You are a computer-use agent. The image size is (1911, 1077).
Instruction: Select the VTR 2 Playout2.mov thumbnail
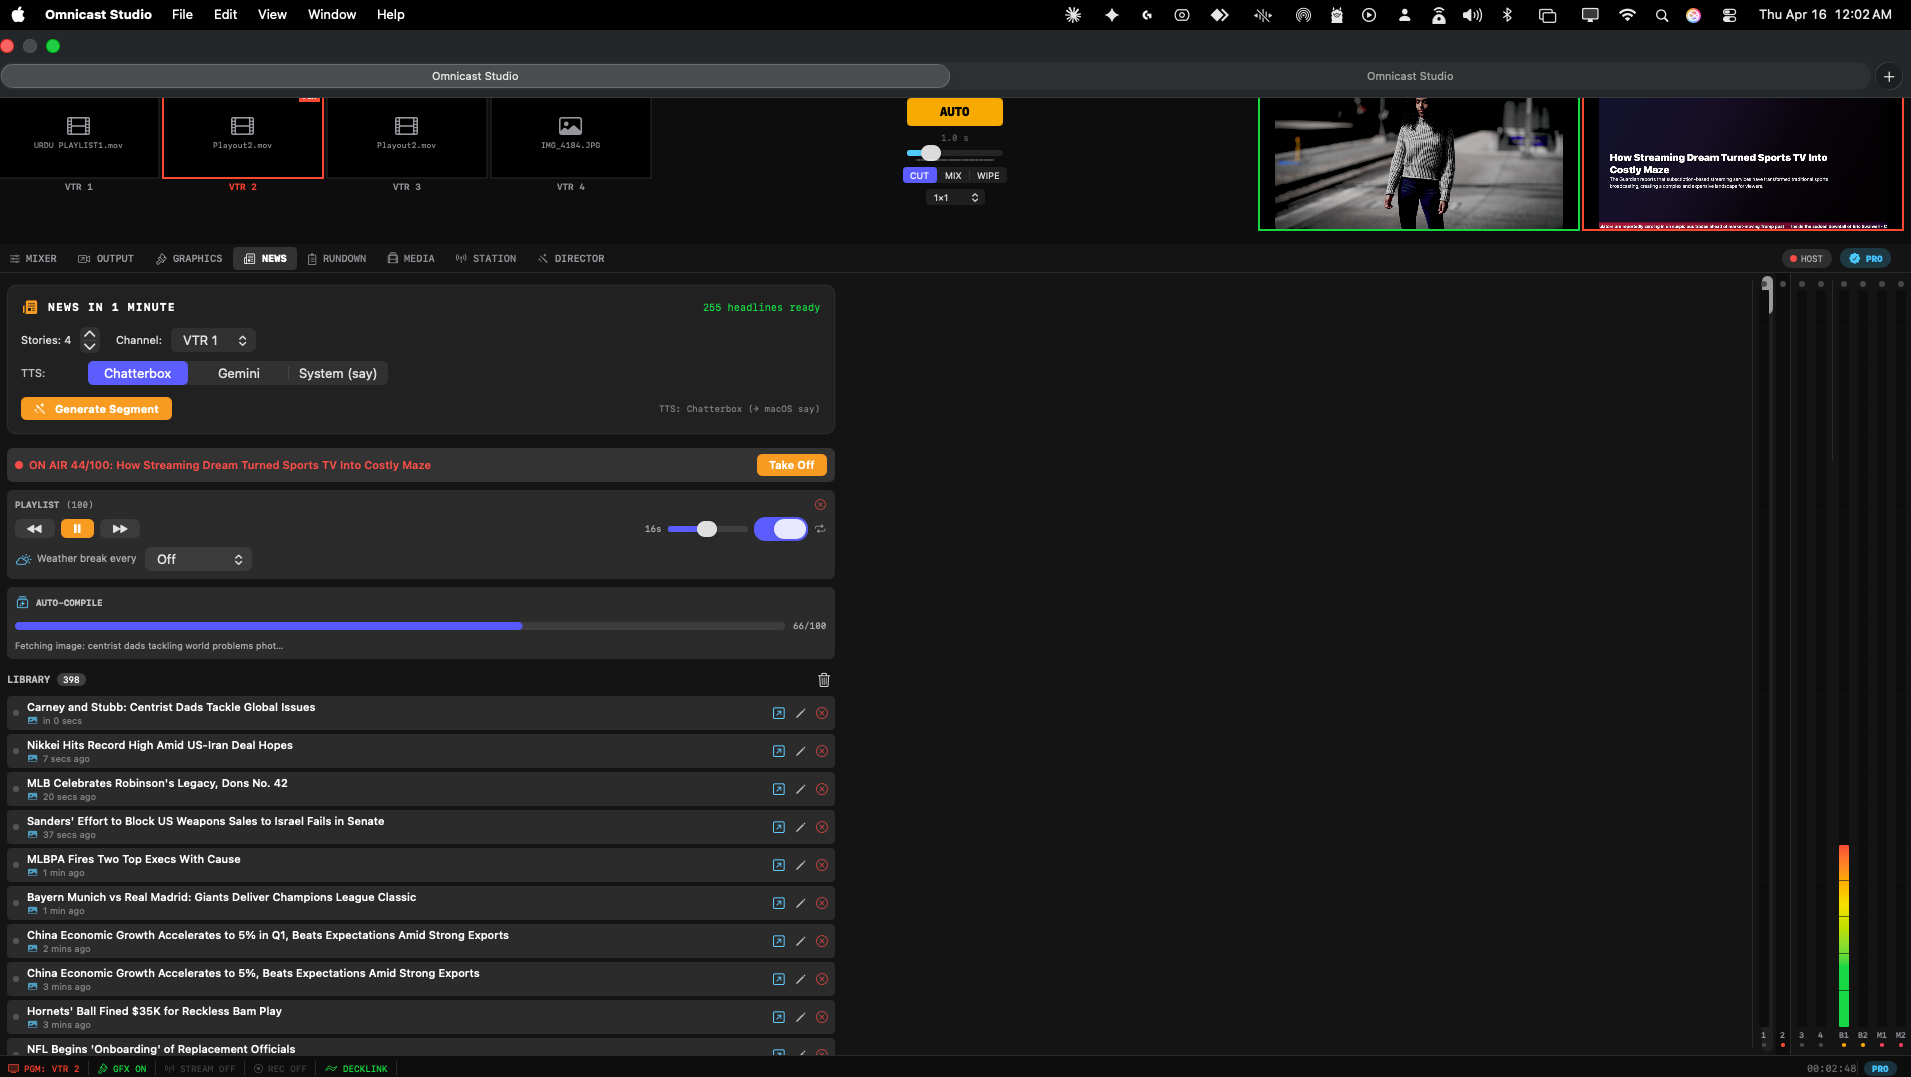click(243, 137)
